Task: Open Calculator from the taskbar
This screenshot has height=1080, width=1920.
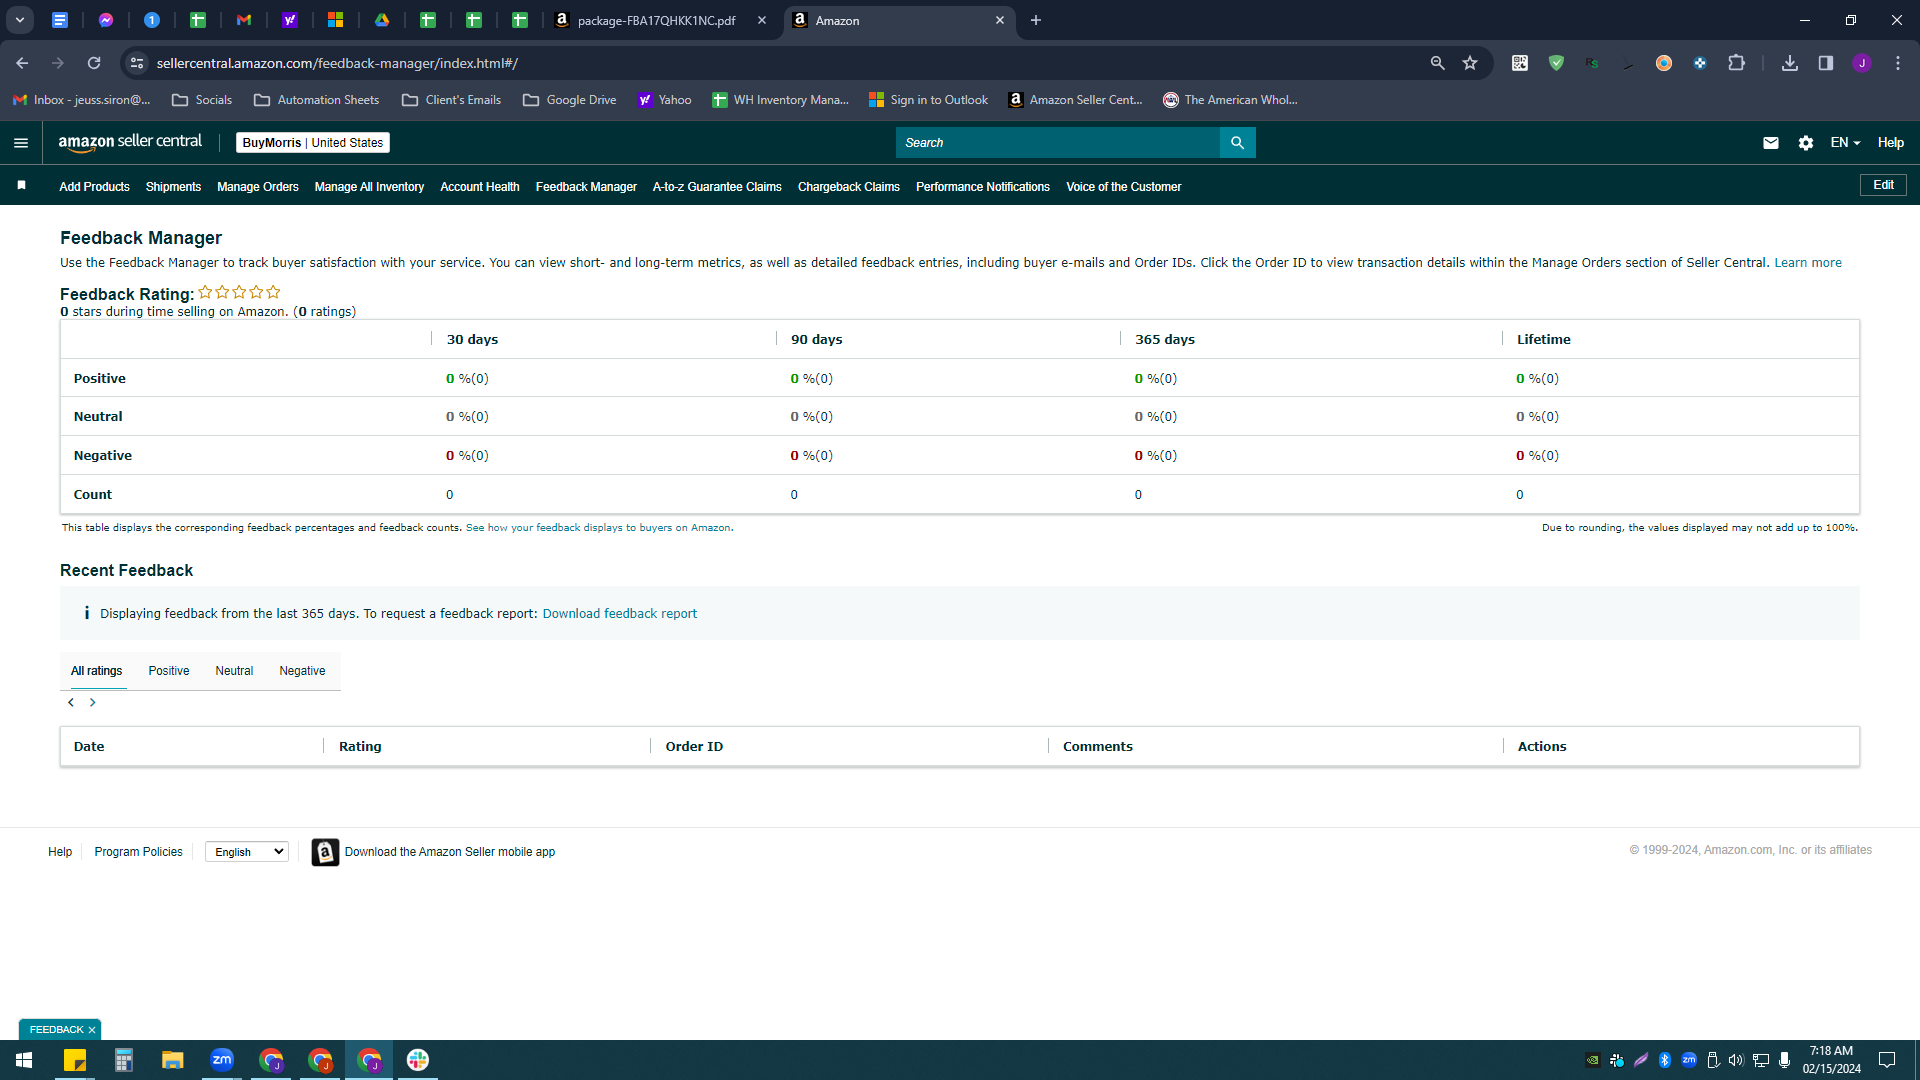Action: 124,1060
